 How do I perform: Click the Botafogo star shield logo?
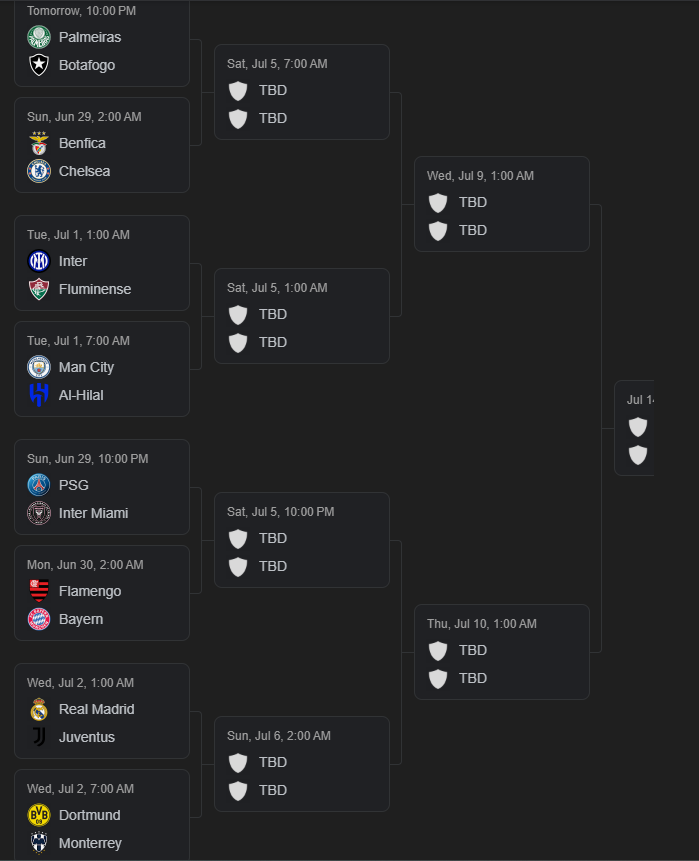(39, 65)
